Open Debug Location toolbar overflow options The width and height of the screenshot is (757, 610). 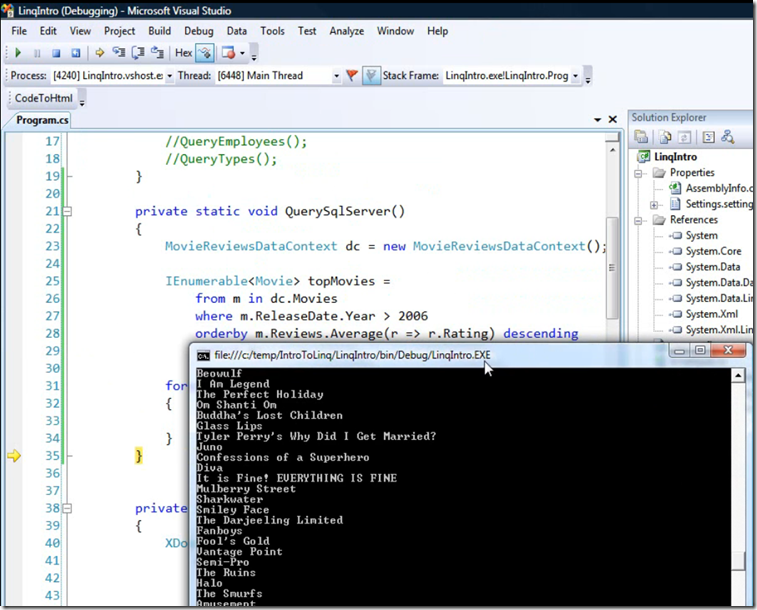(x=588, y=79)
